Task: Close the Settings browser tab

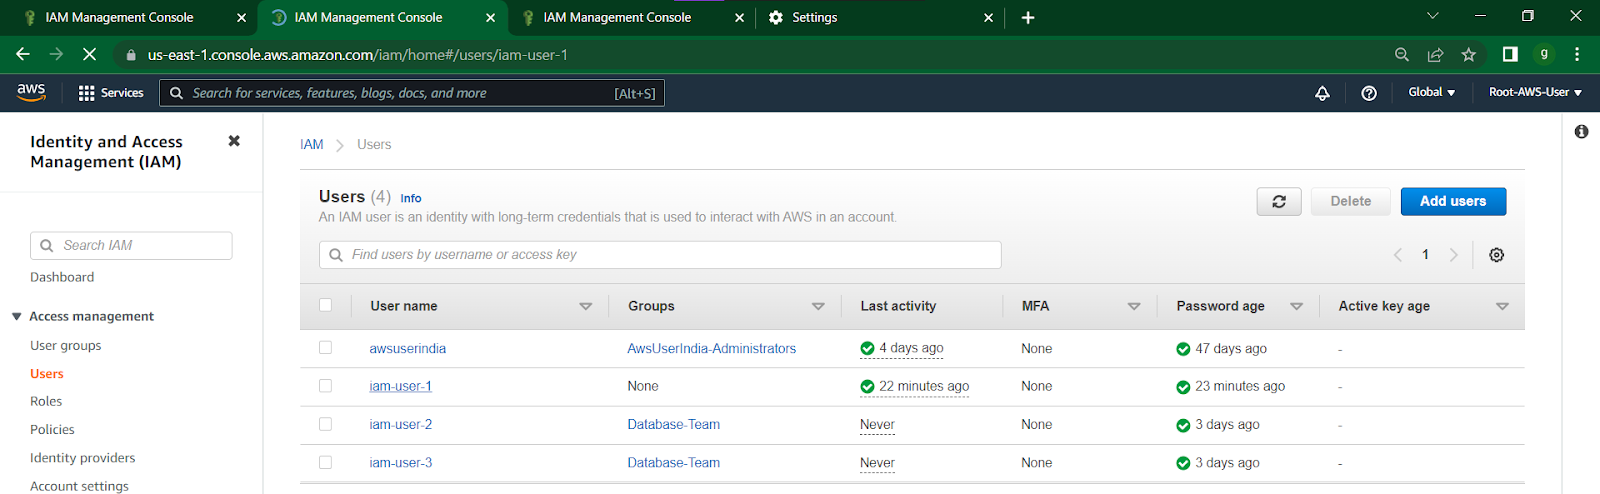Action: 988,17
